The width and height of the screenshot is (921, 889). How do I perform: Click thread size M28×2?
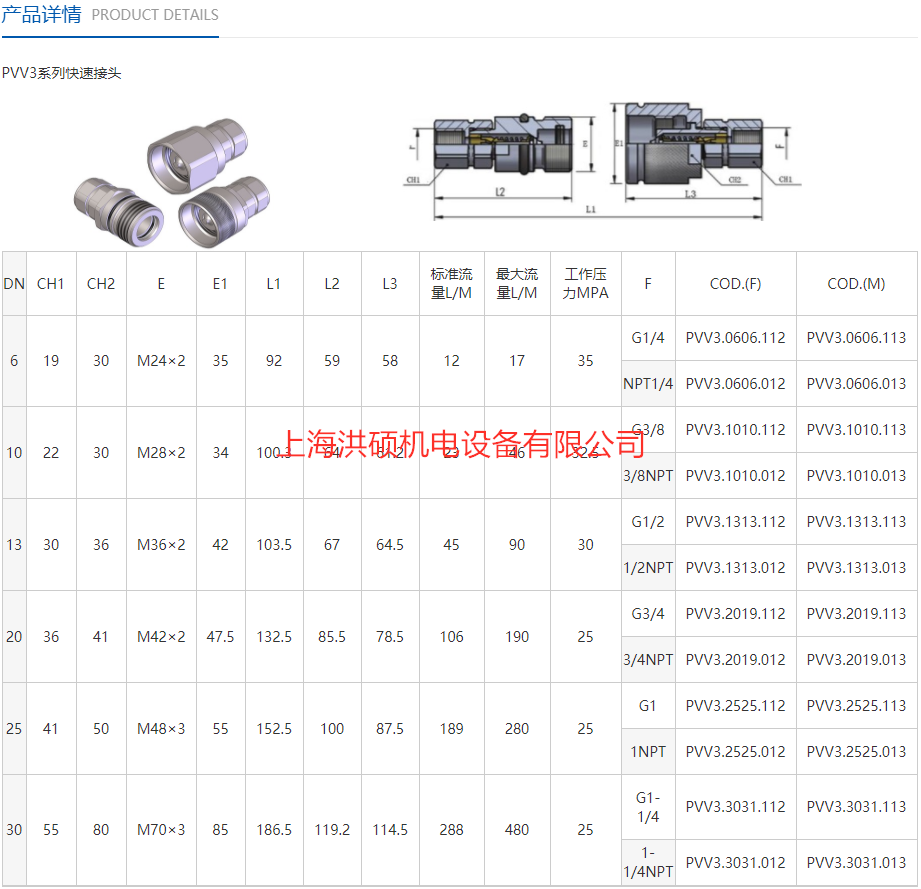161,453
